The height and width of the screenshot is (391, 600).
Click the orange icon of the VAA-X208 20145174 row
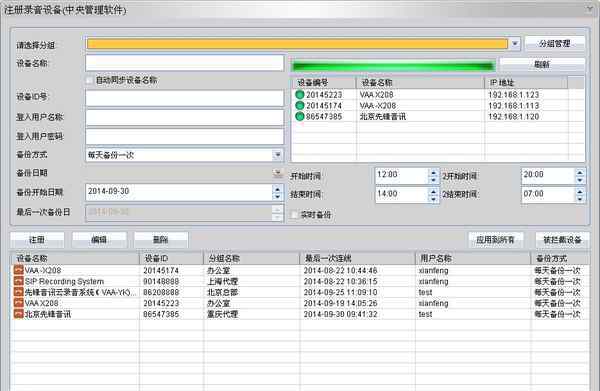[18, 270]
